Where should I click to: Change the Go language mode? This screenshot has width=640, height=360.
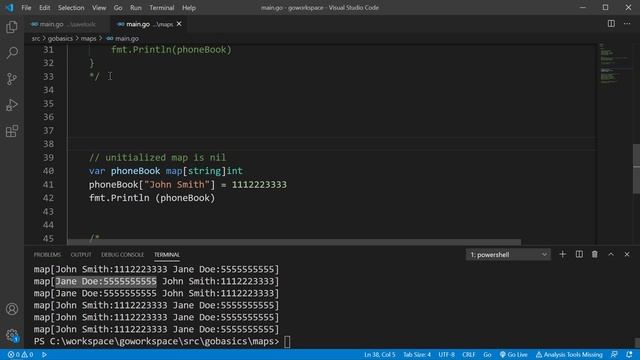click(487, 355)
